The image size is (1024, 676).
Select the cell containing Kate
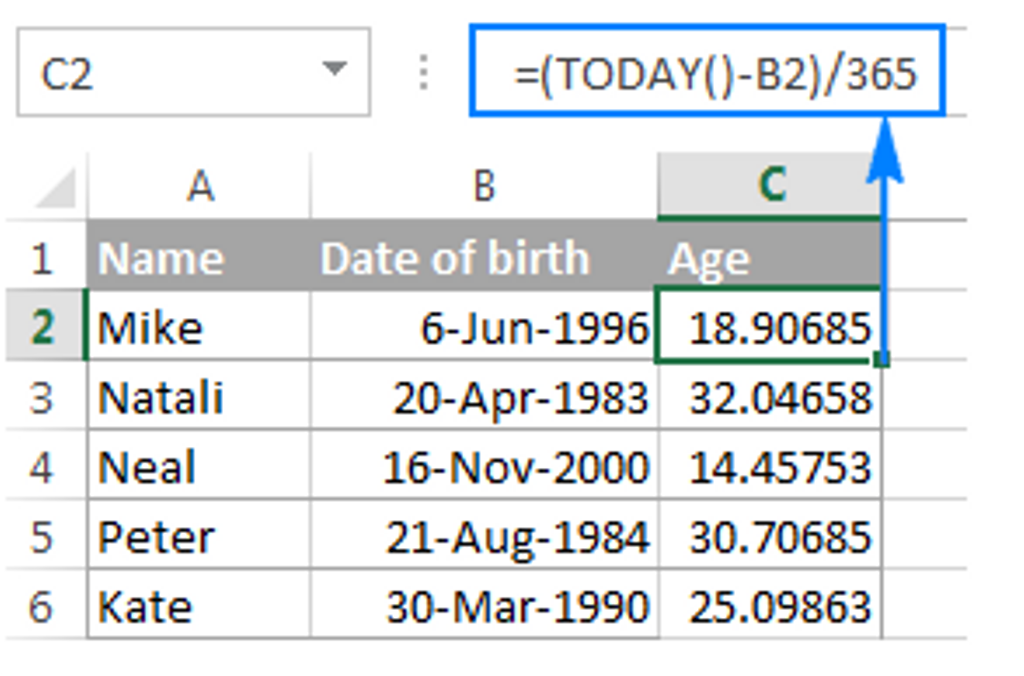pos(199,607)
